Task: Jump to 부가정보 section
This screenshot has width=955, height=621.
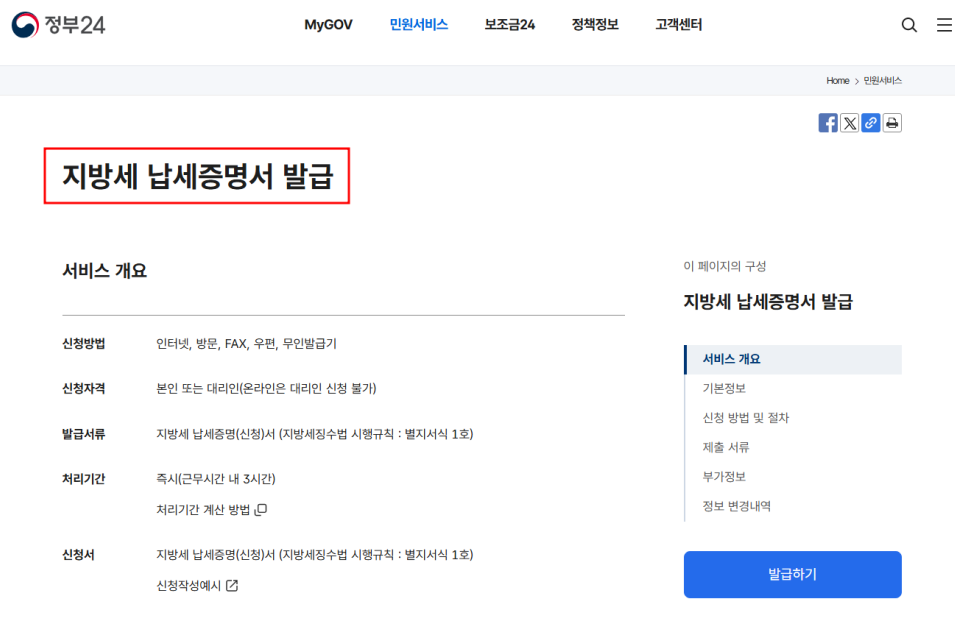Action: [724, 477]
